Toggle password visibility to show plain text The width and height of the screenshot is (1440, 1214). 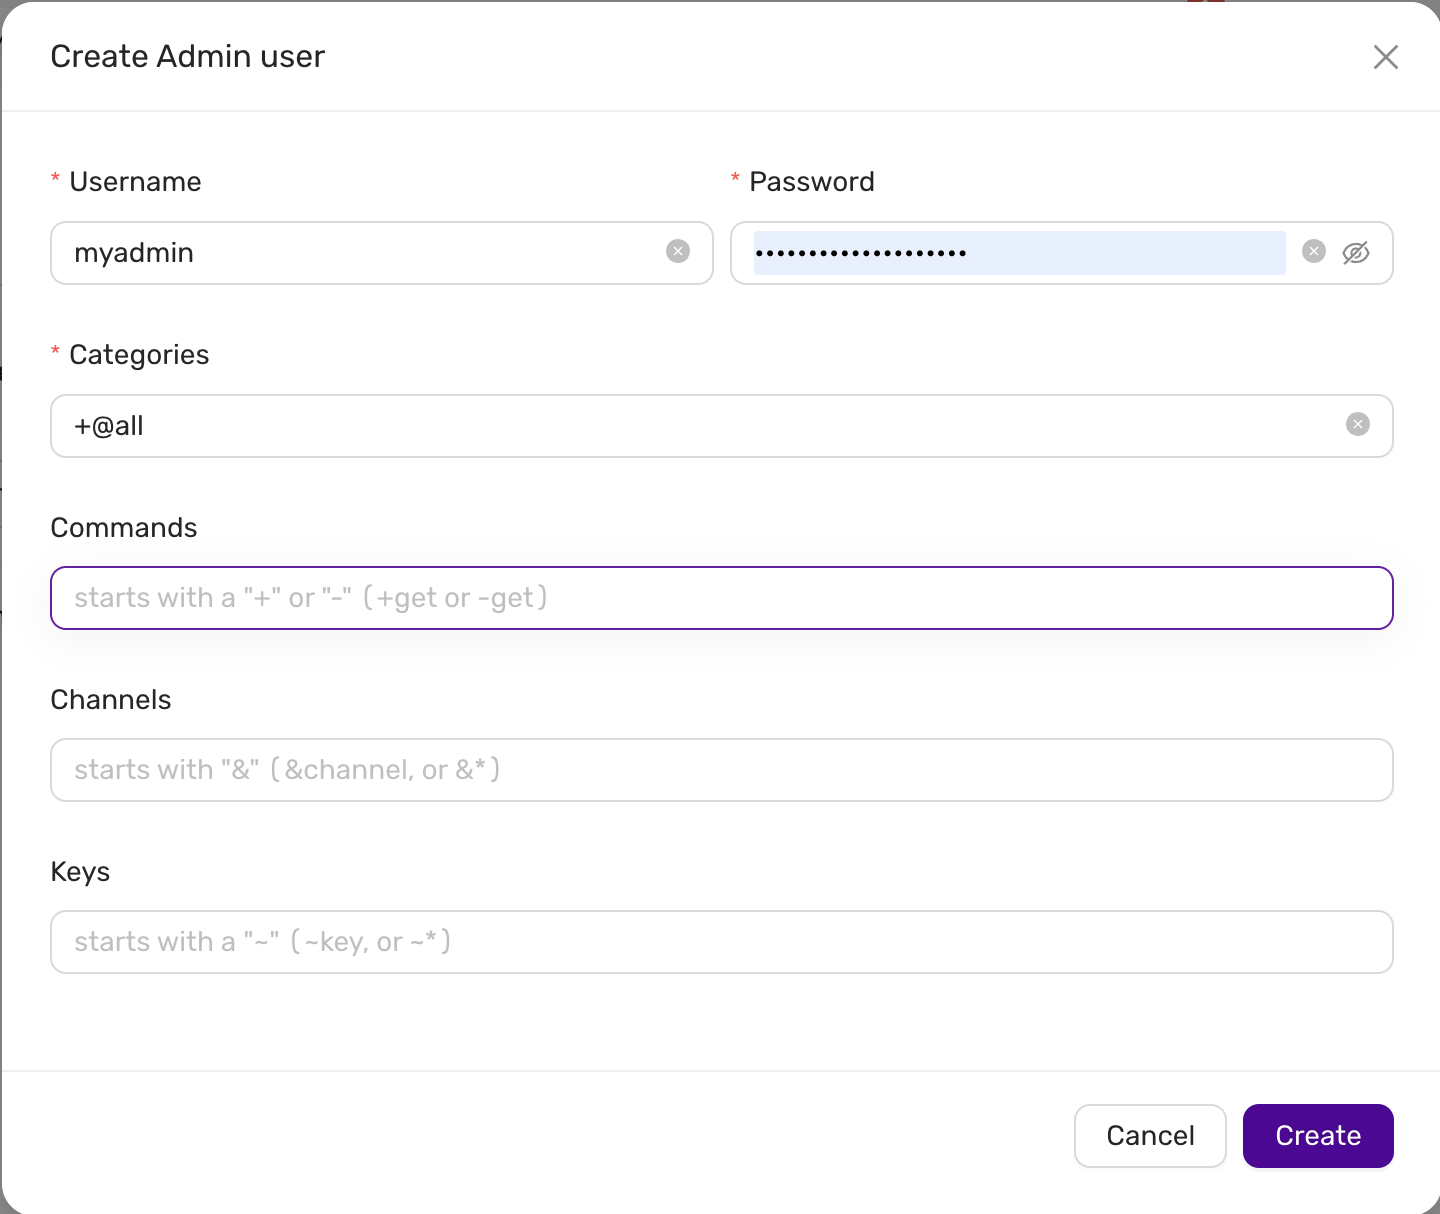1357,253
